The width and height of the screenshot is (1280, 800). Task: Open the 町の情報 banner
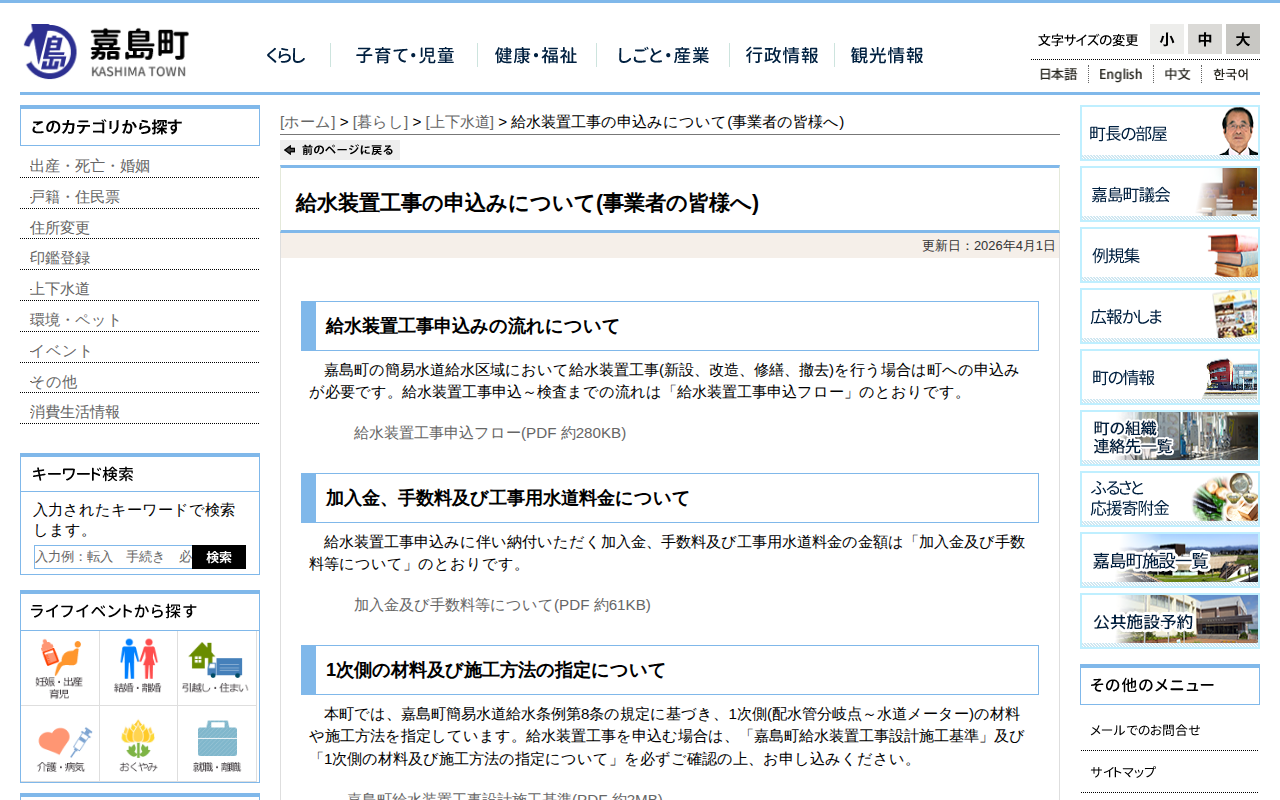click(1170, 377)
